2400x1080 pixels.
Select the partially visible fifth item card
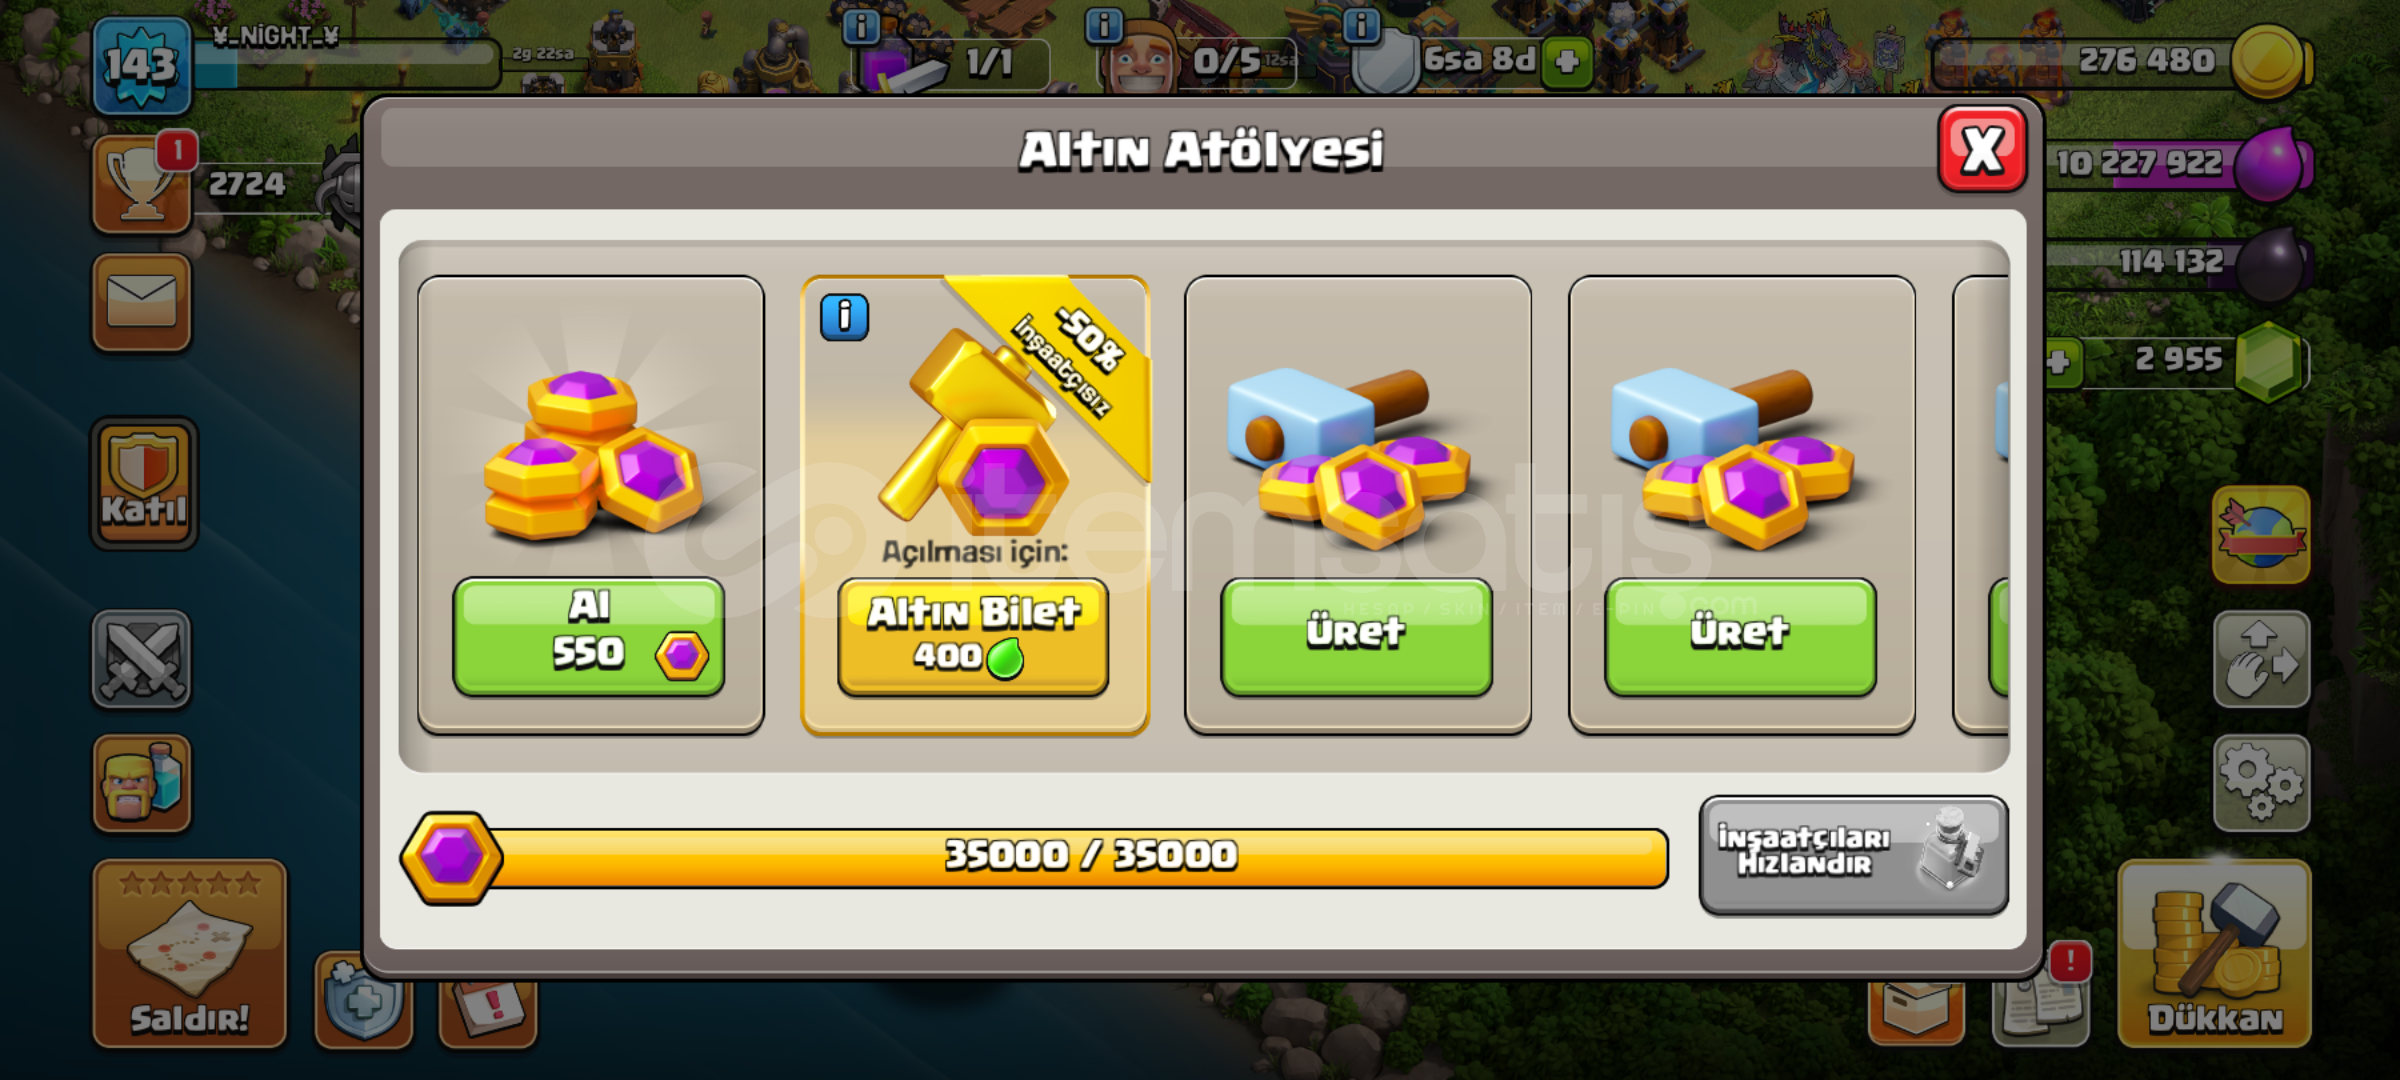click(1981, 505)
